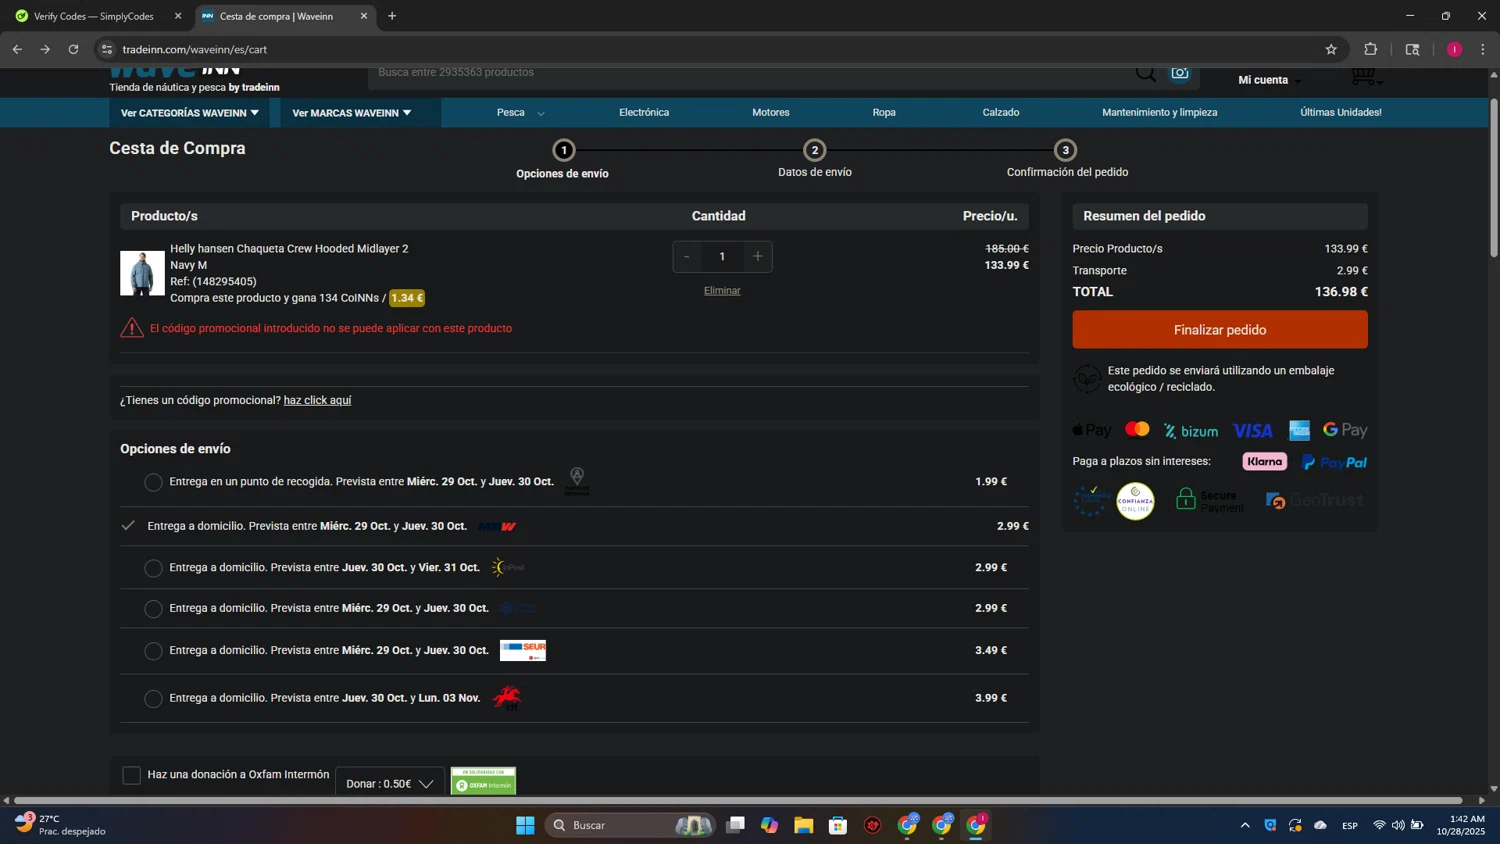Click the taskbar Buscar search box
The image size is (1500, 844).
pos(630,825)
